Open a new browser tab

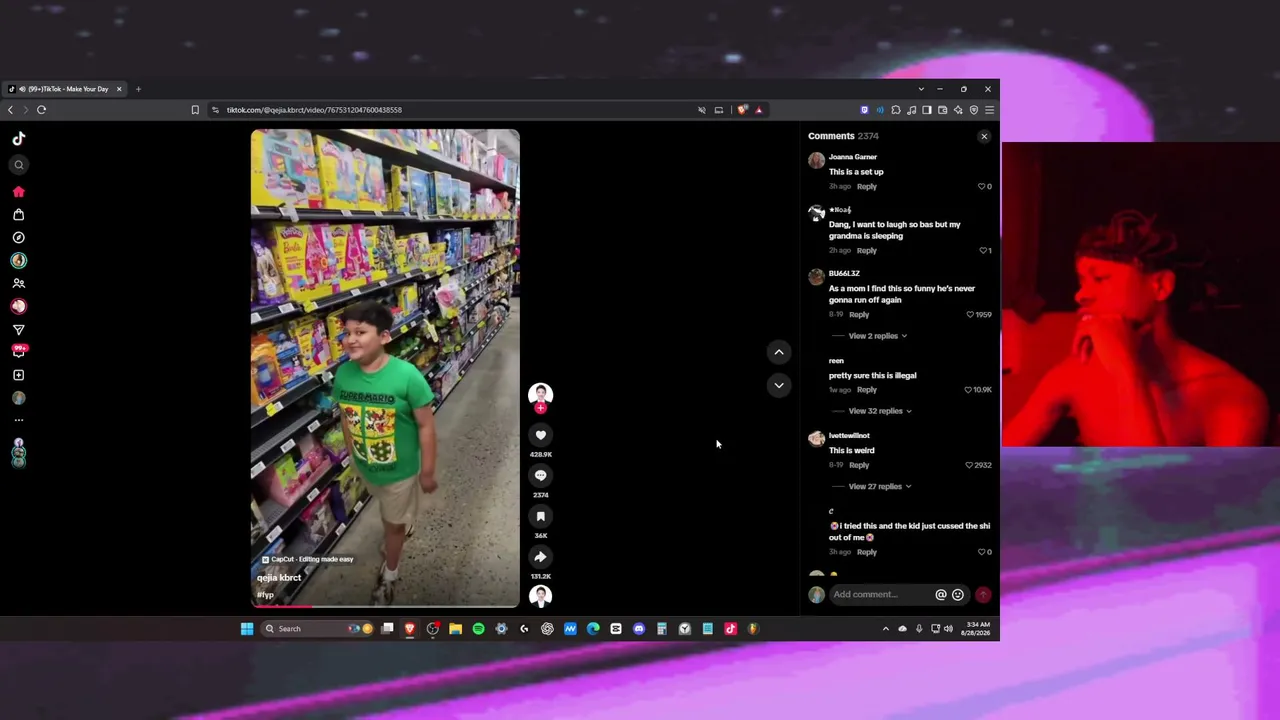coord(138,89)
